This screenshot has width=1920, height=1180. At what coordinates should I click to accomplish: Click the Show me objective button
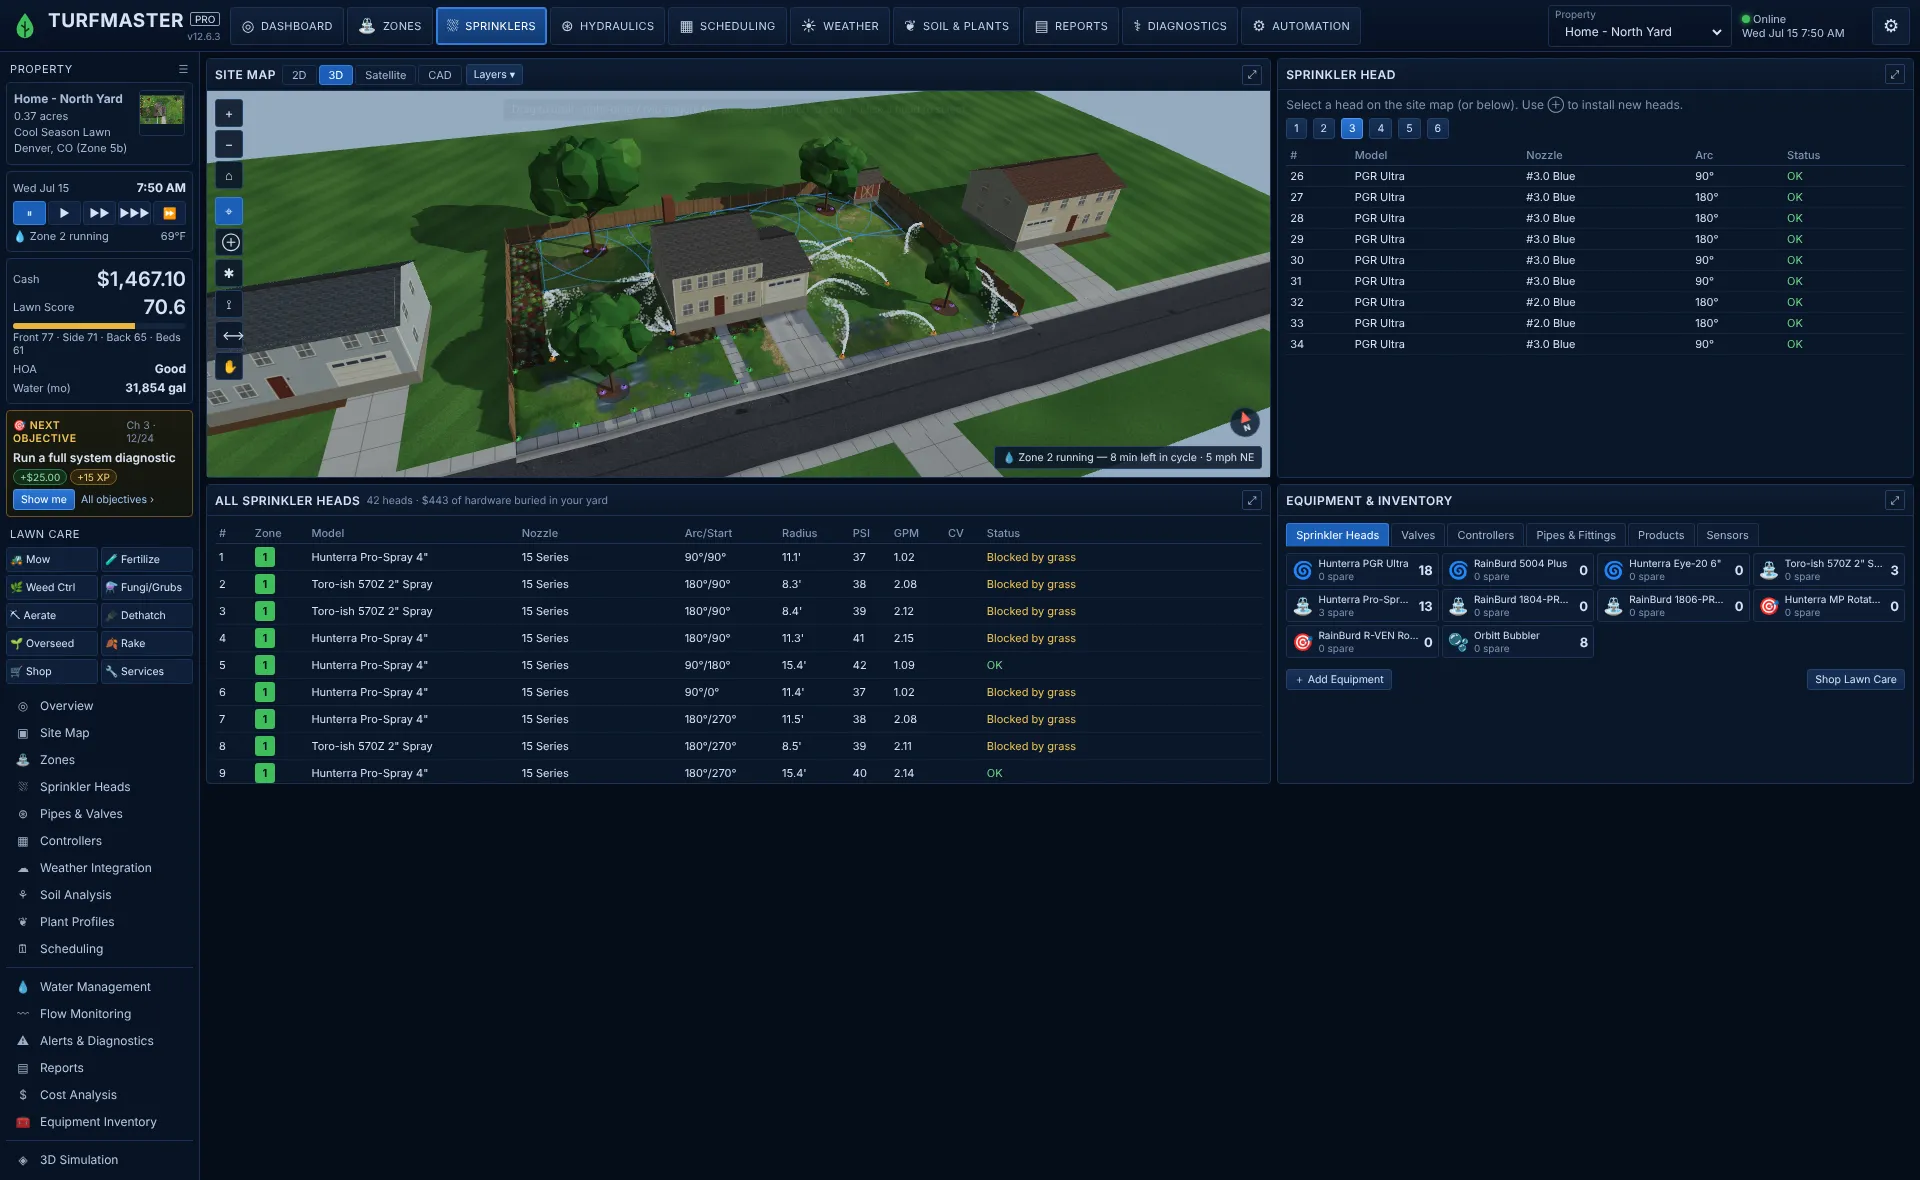coord(44,499)
